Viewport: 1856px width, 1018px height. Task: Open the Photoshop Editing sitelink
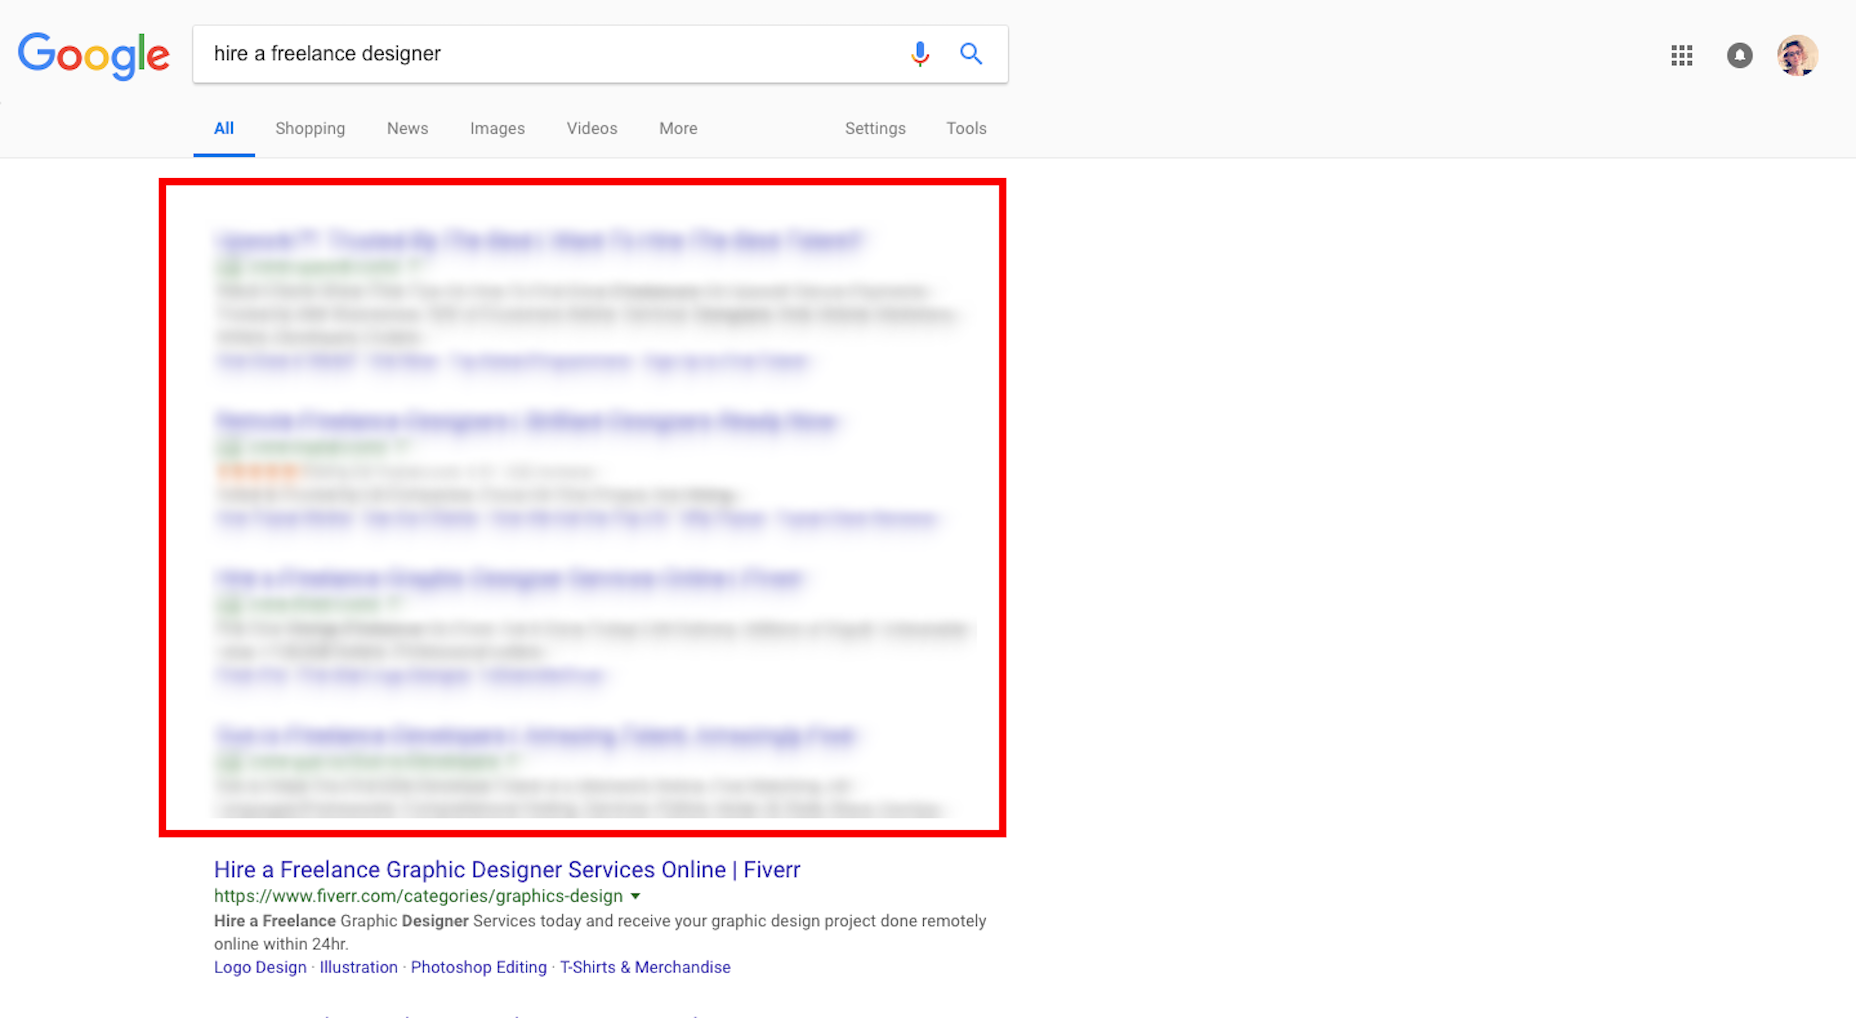(x=479, y=967)
